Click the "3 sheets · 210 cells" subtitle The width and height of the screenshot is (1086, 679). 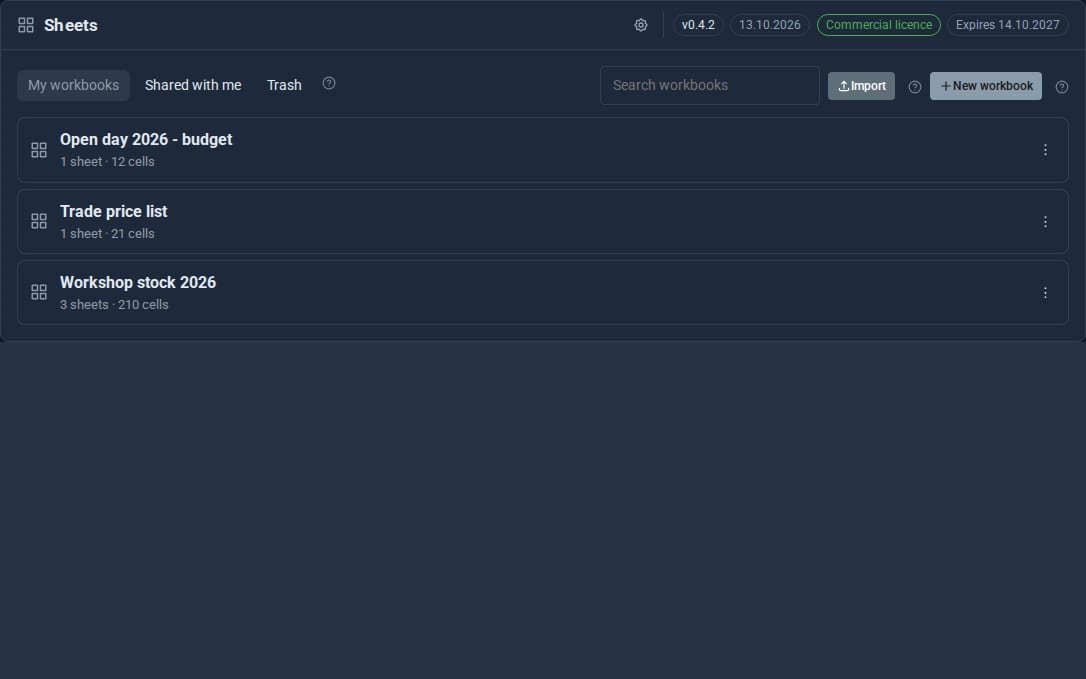click(114, 304)
